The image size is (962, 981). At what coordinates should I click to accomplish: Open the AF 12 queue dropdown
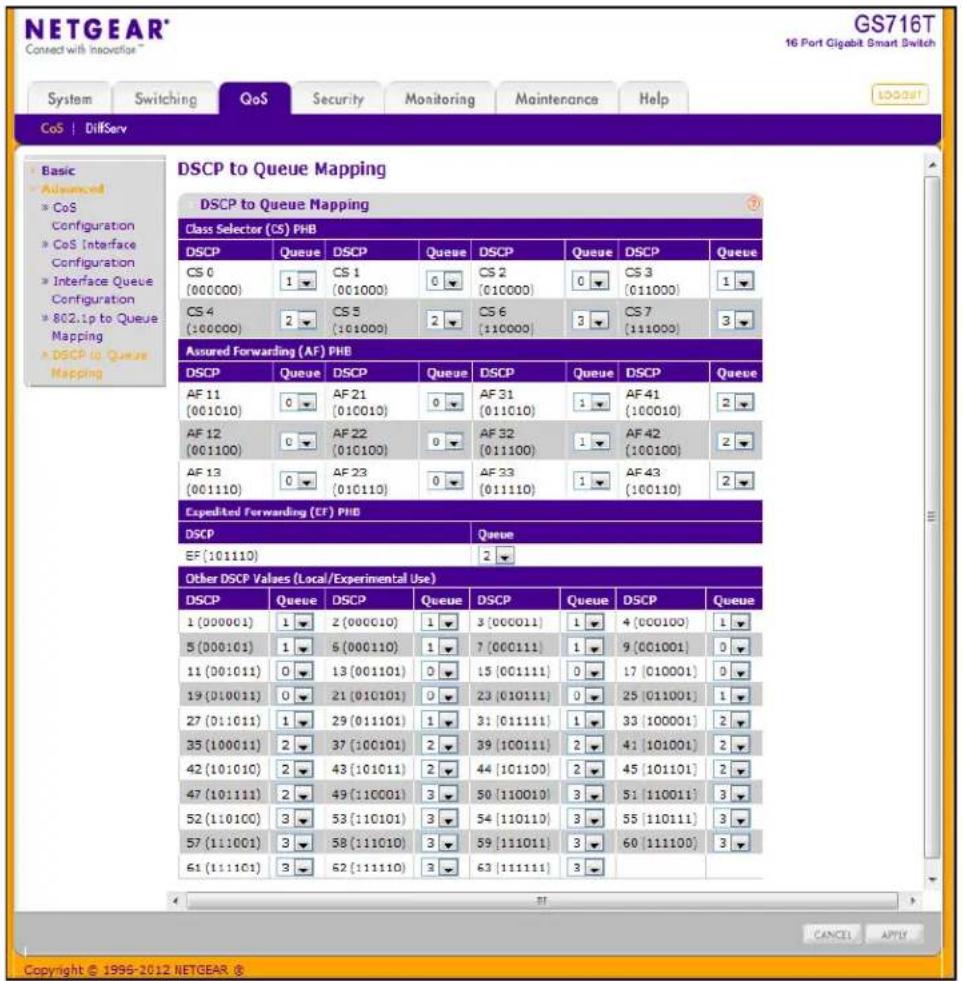298,442
